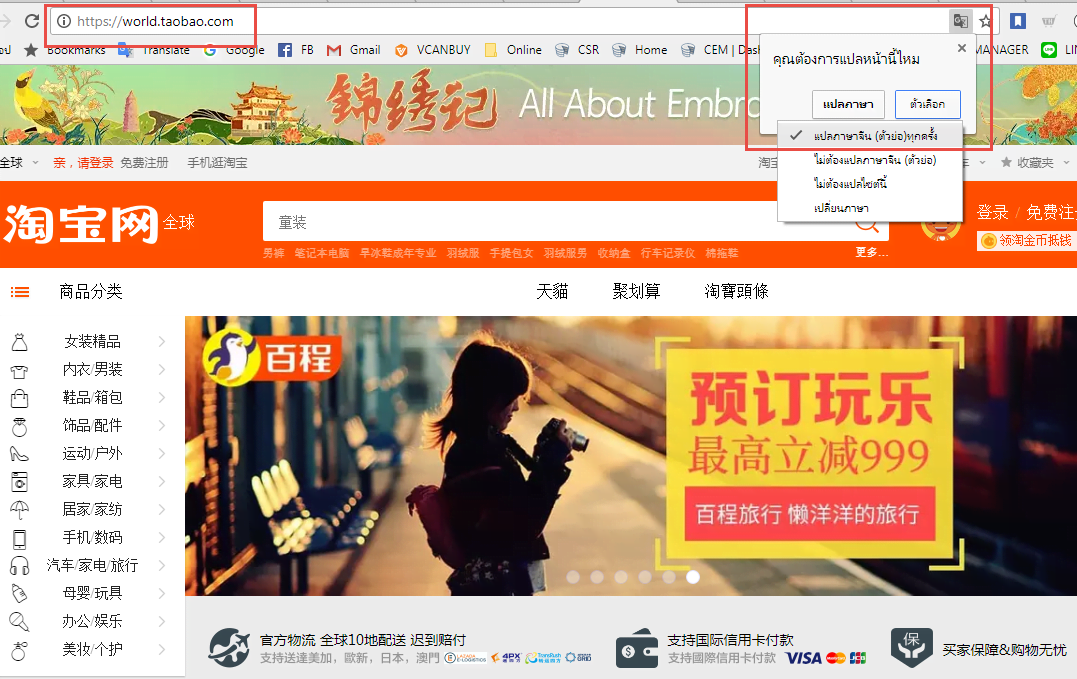The height and width of the screenshot is (679, 1077).
Task: Click the wallet icon for 支持国际信用卡付款
Action: click(x=637, y=648)
